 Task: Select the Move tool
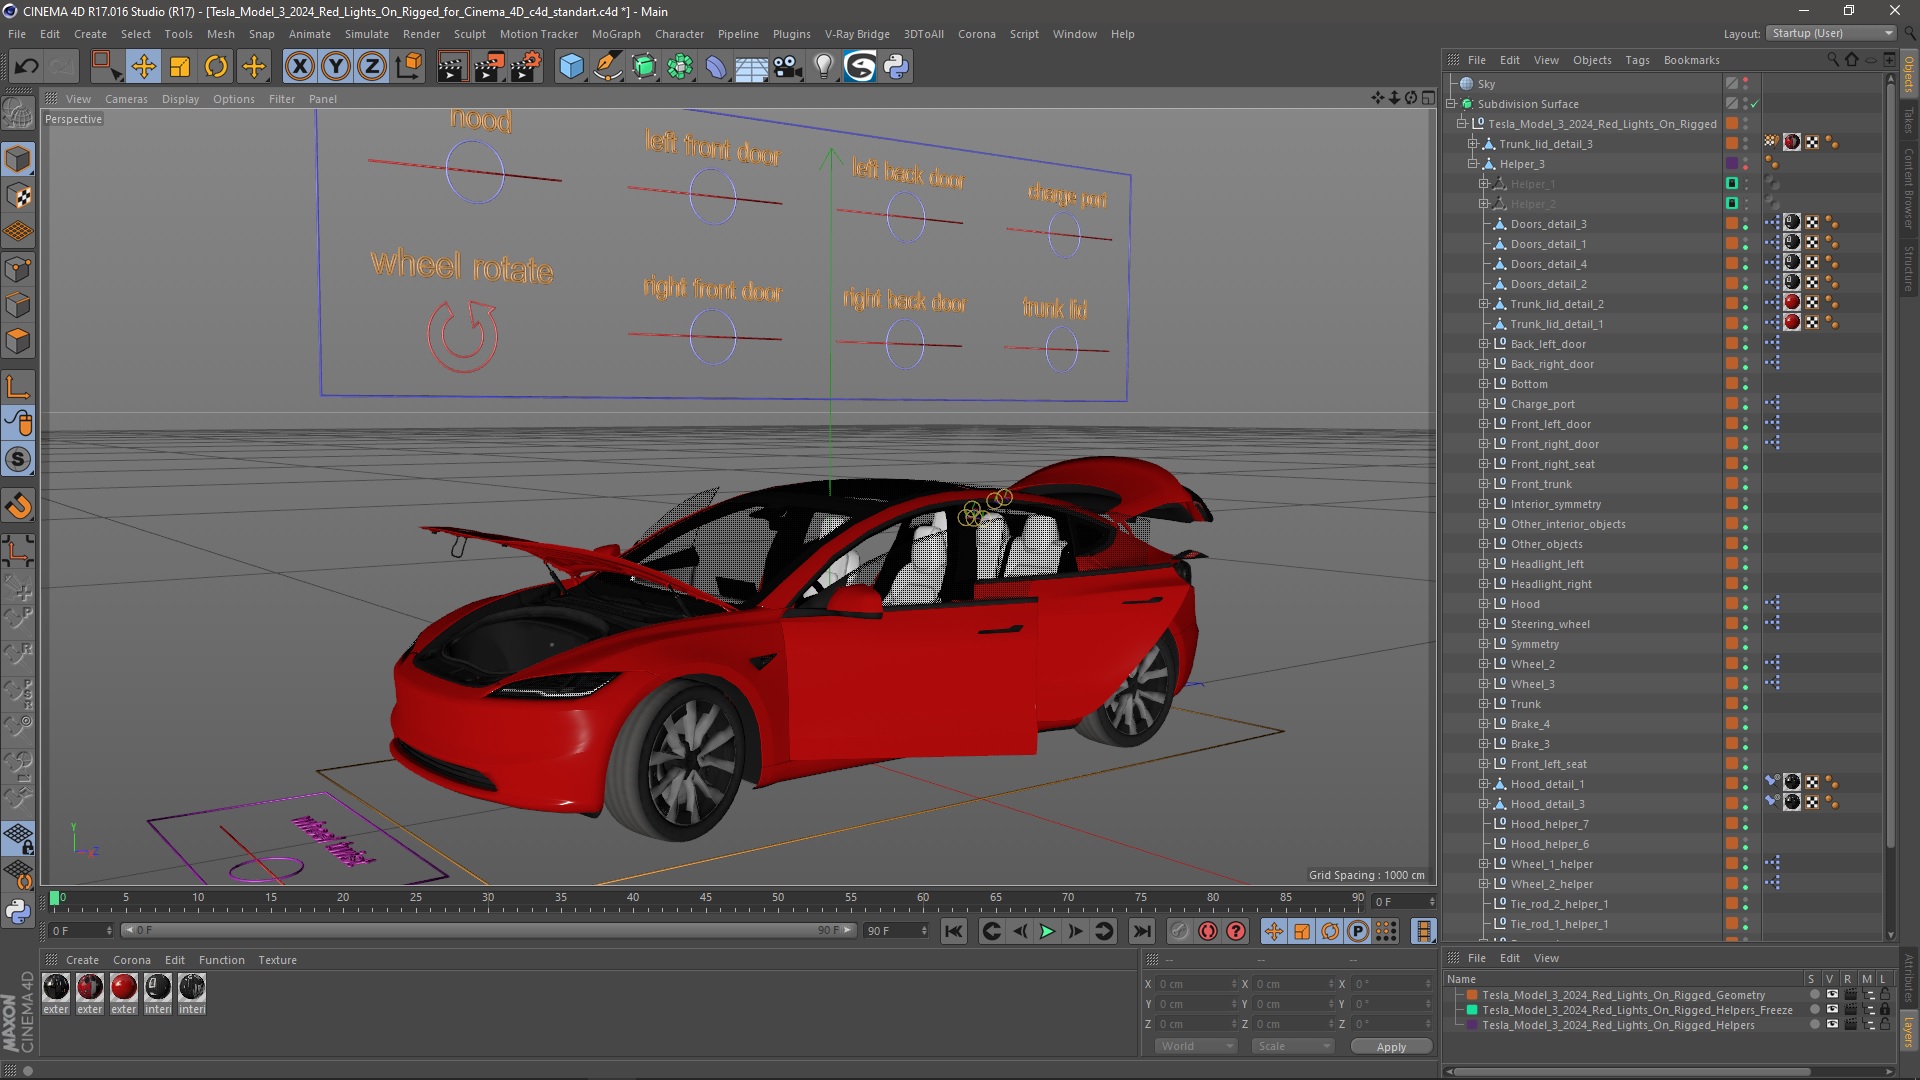(x=144, y=67)
